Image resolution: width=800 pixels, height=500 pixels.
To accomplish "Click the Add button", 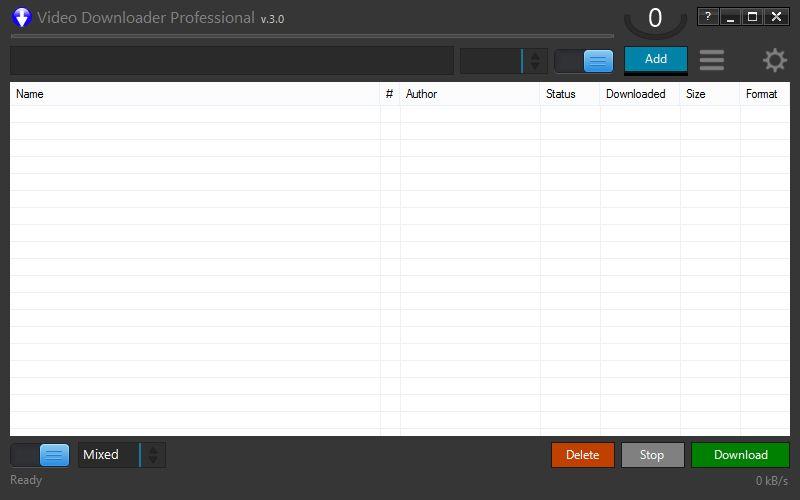I will click(x=656, y=59).
